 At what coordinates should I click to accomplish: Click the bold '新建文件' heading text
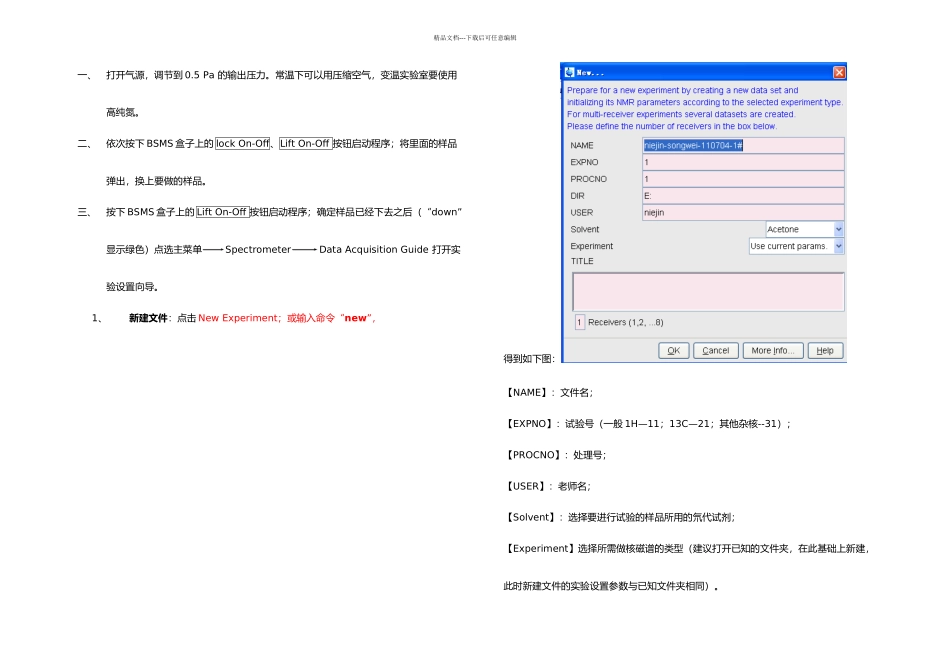tap(148, 318)
